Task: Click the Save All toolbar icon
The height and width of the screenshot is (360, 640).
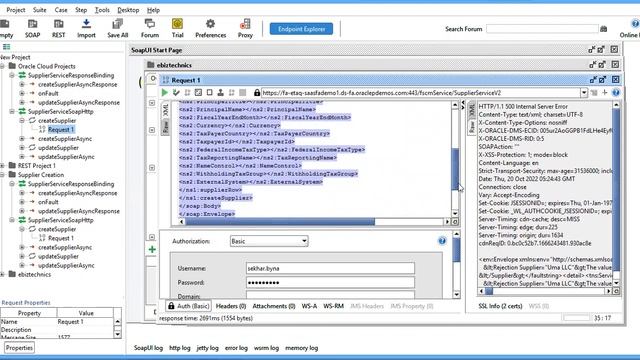Action: tap(118, 24)
